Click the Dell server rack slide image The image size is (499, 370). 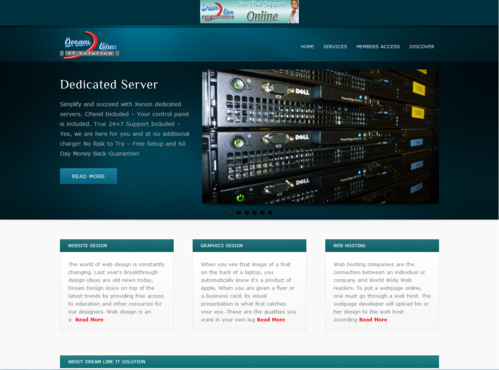320,137
